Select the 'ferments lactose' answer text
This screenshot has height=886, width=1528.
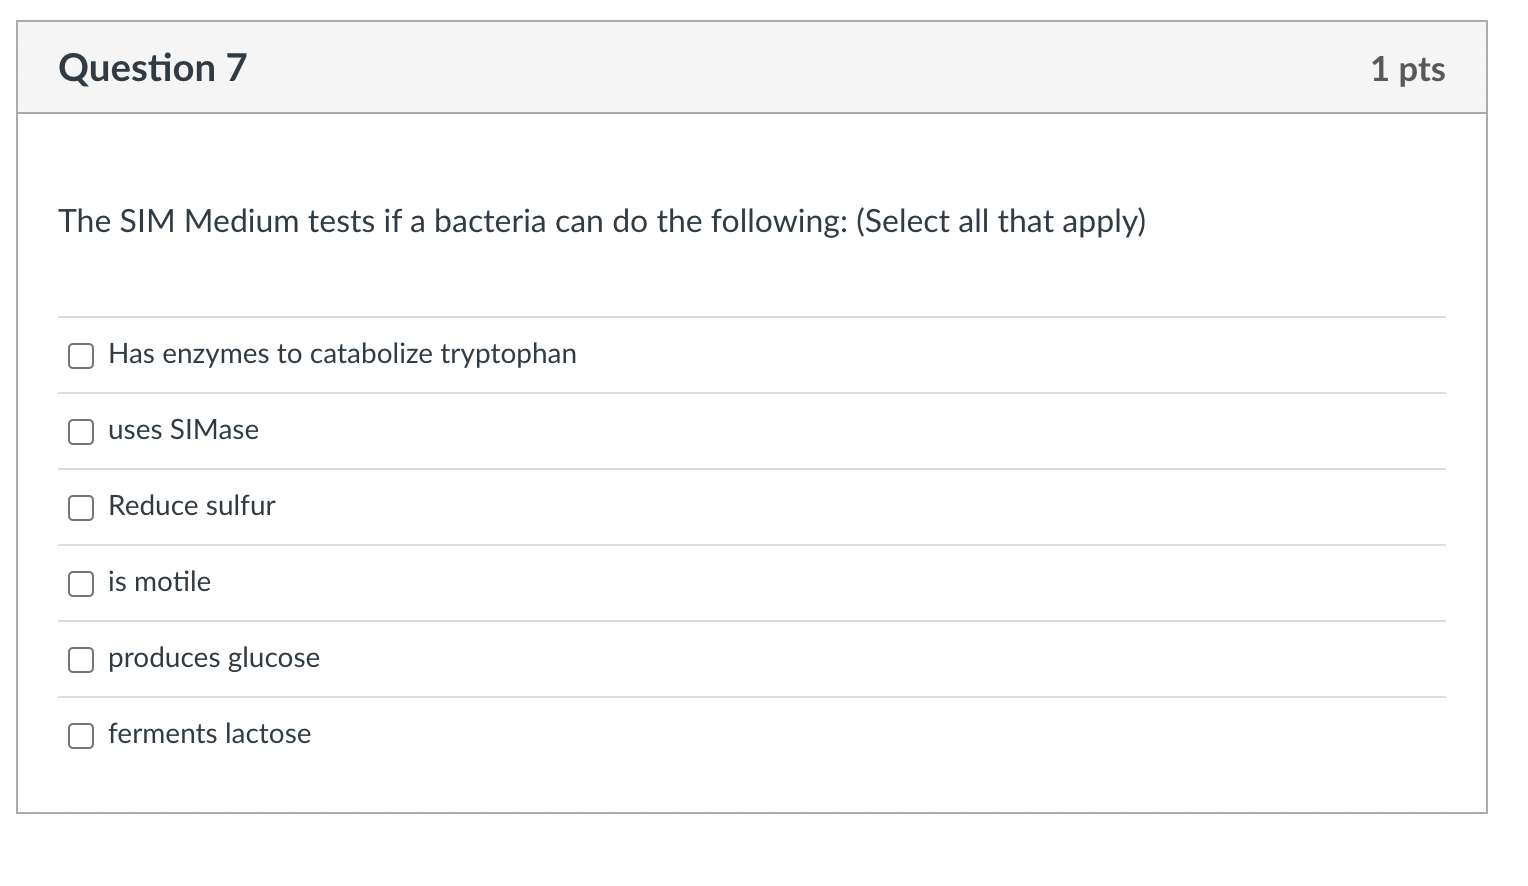(210, 733)
